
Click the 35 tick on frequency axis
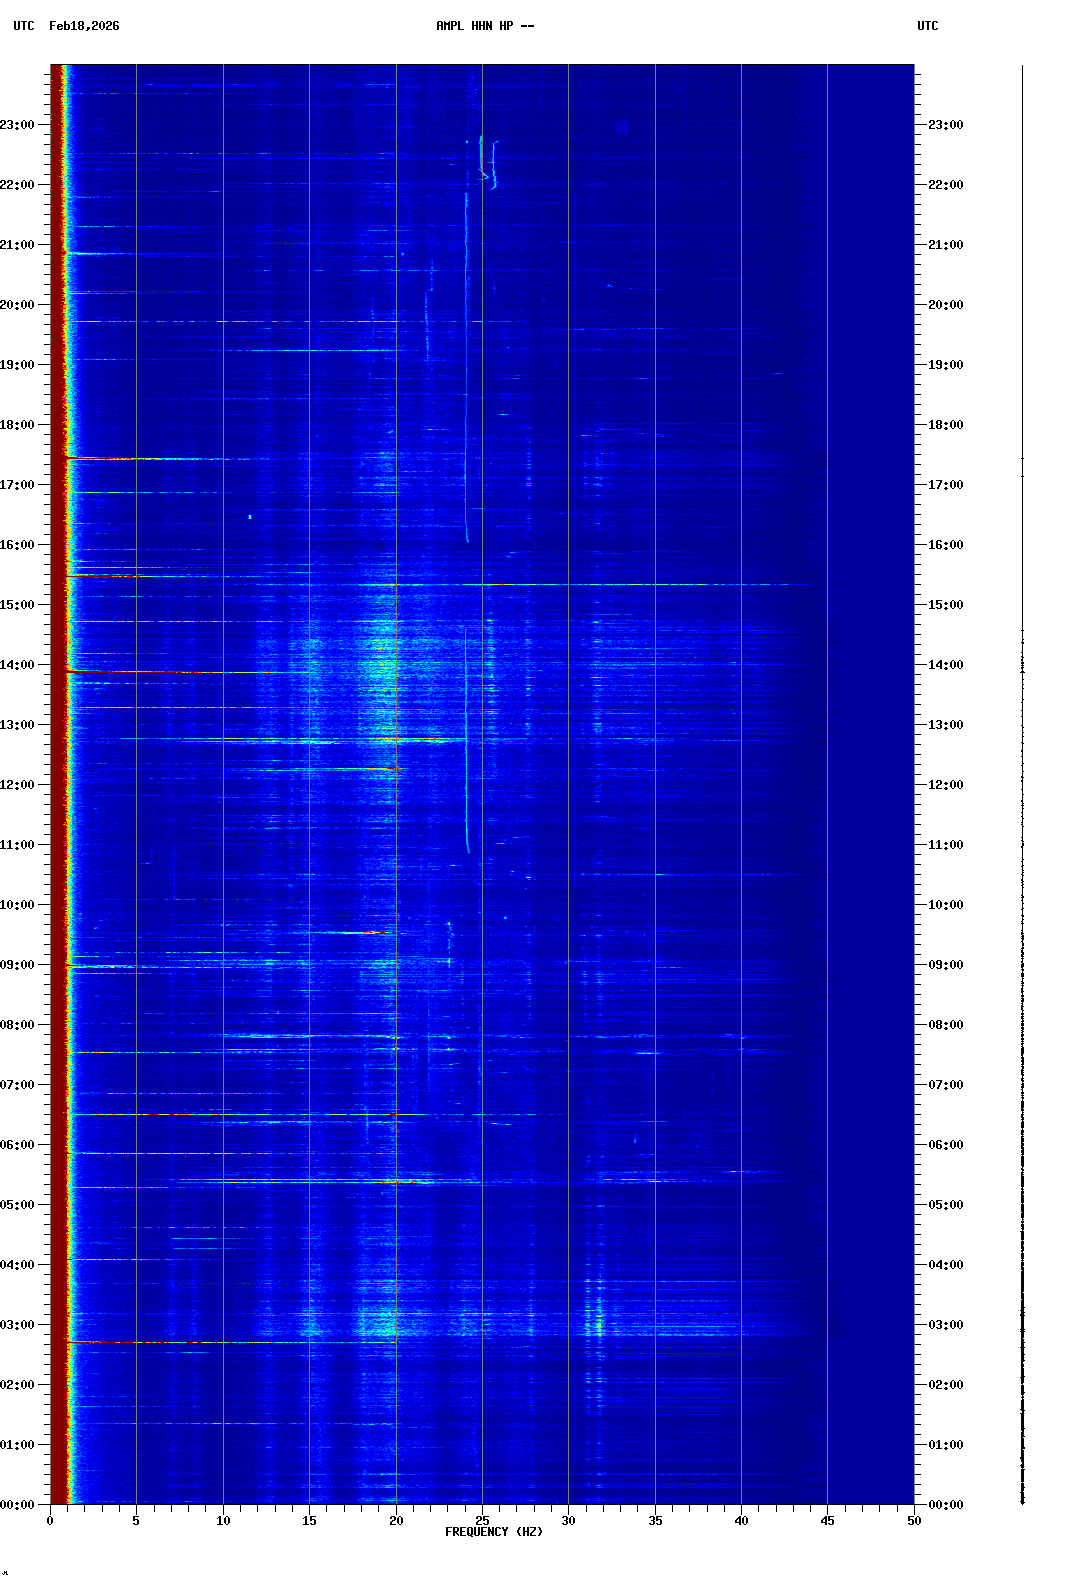pyautogui.click(x=655, y=1521)
